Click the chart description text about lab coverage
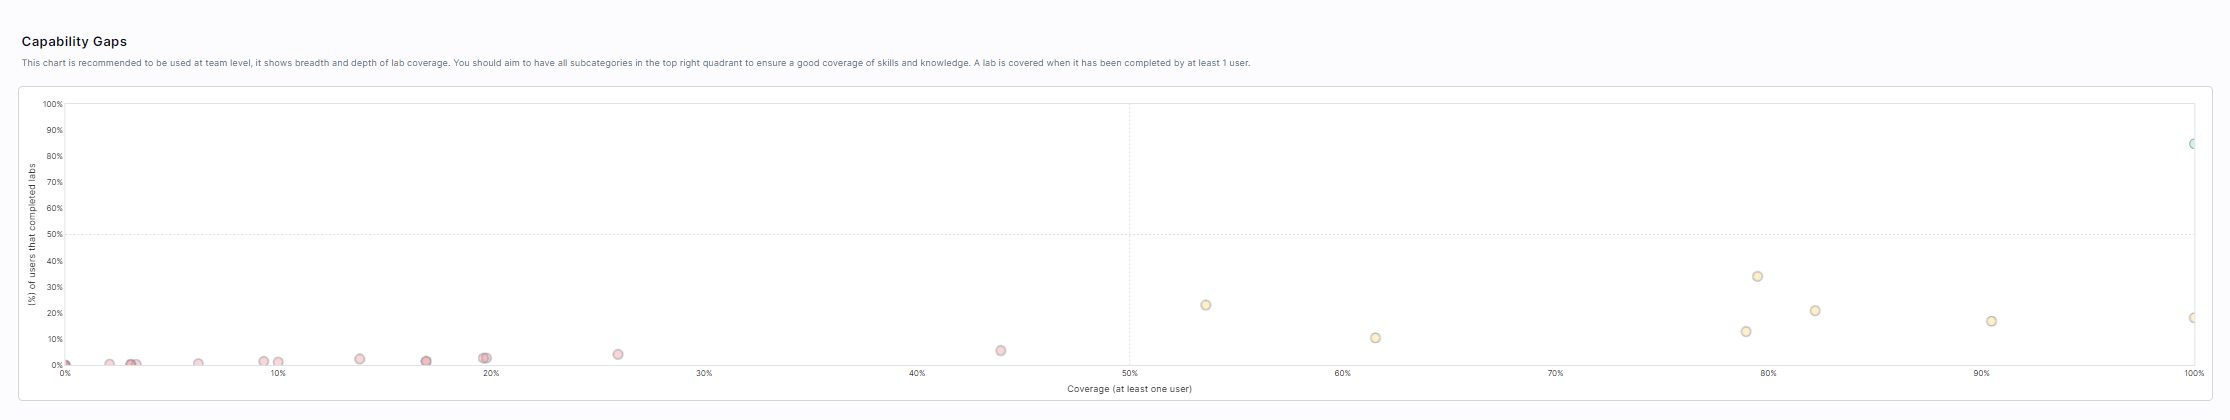 (635, 63)
